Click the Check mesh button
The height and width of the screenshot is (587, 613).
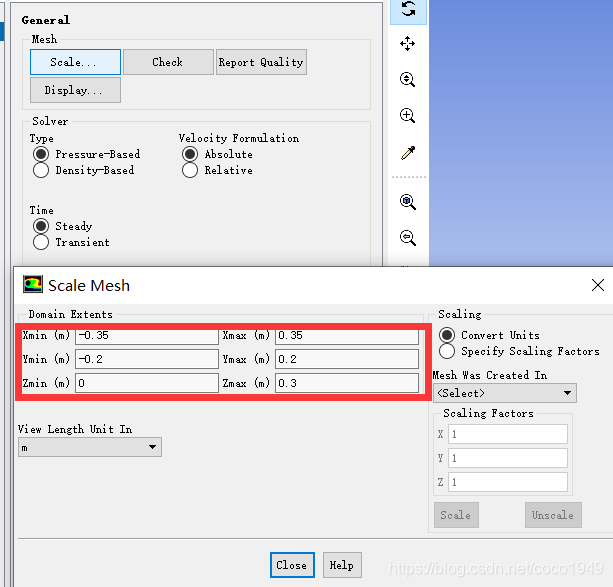click(x=168, y=62)
